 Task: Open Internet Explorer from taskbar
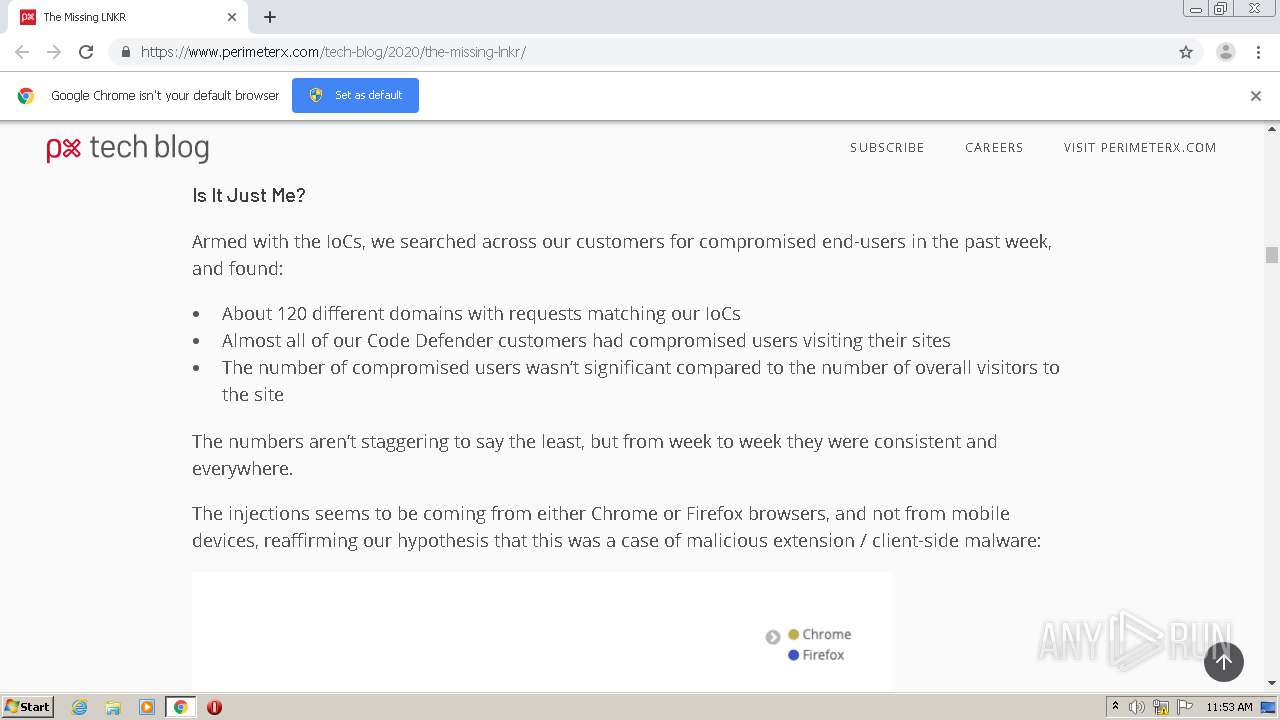tap(80, 707)
